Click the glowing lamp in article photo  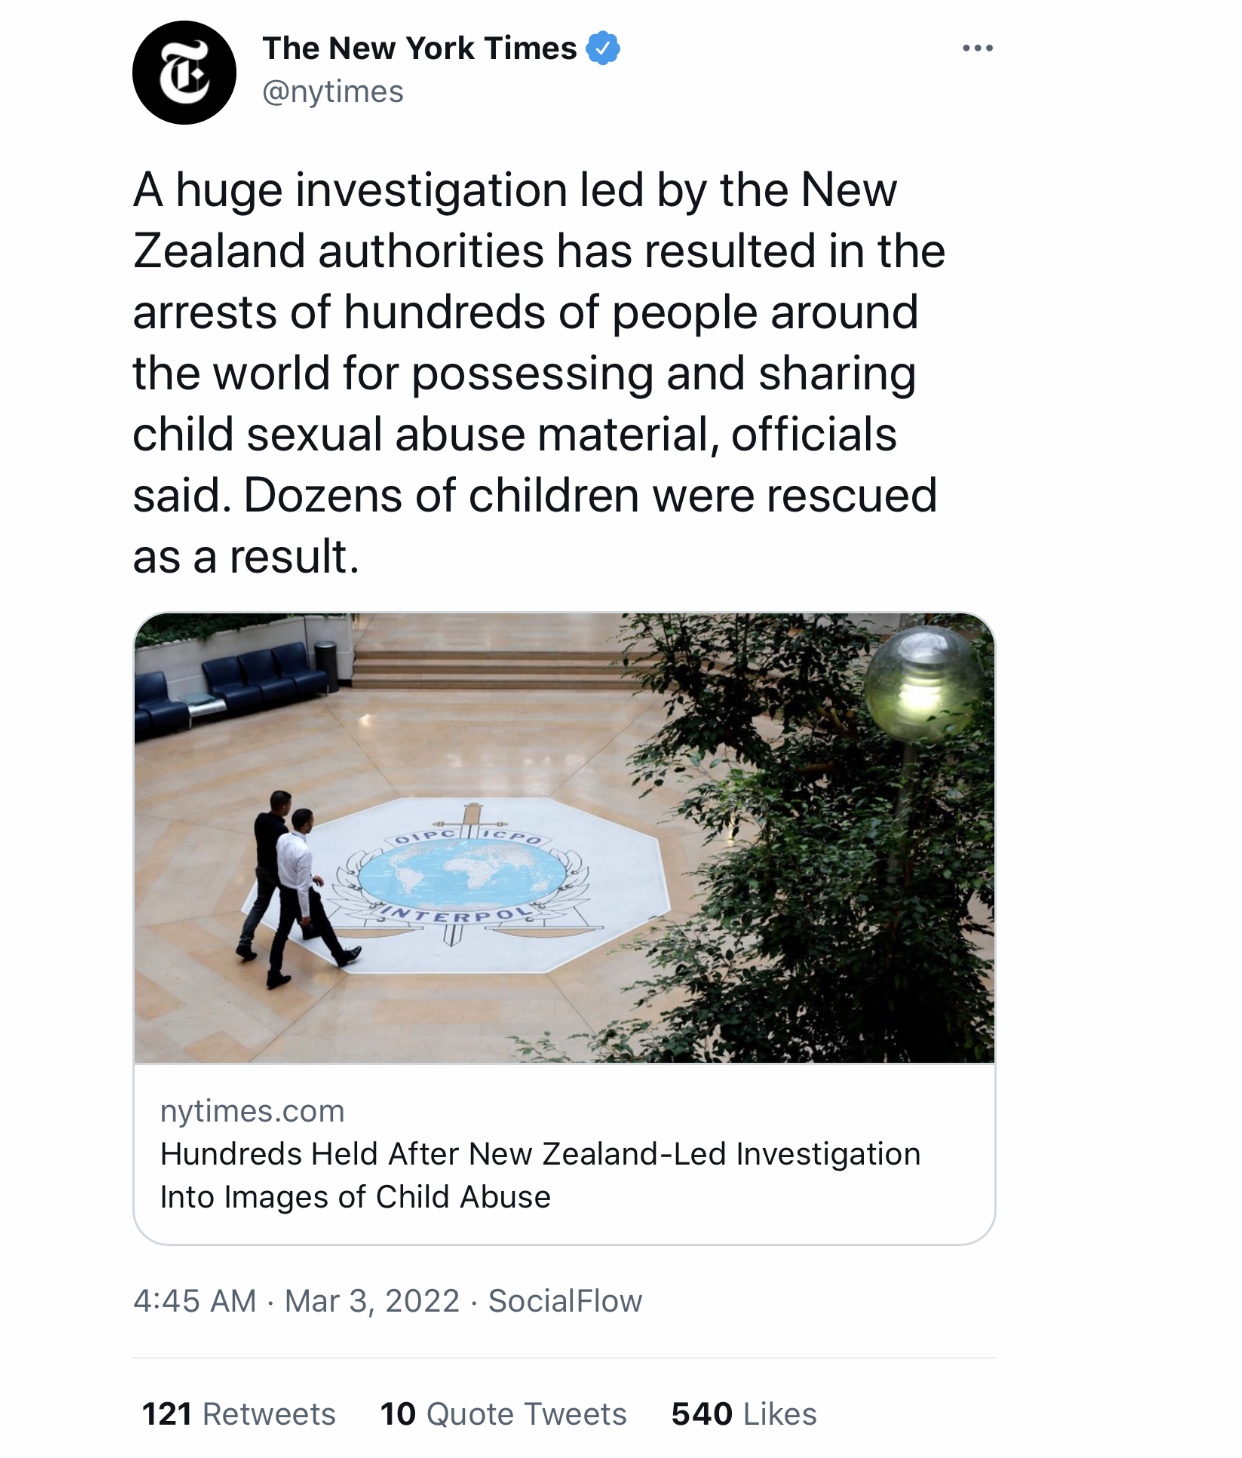pyautogui.click(x=923, y=685)
